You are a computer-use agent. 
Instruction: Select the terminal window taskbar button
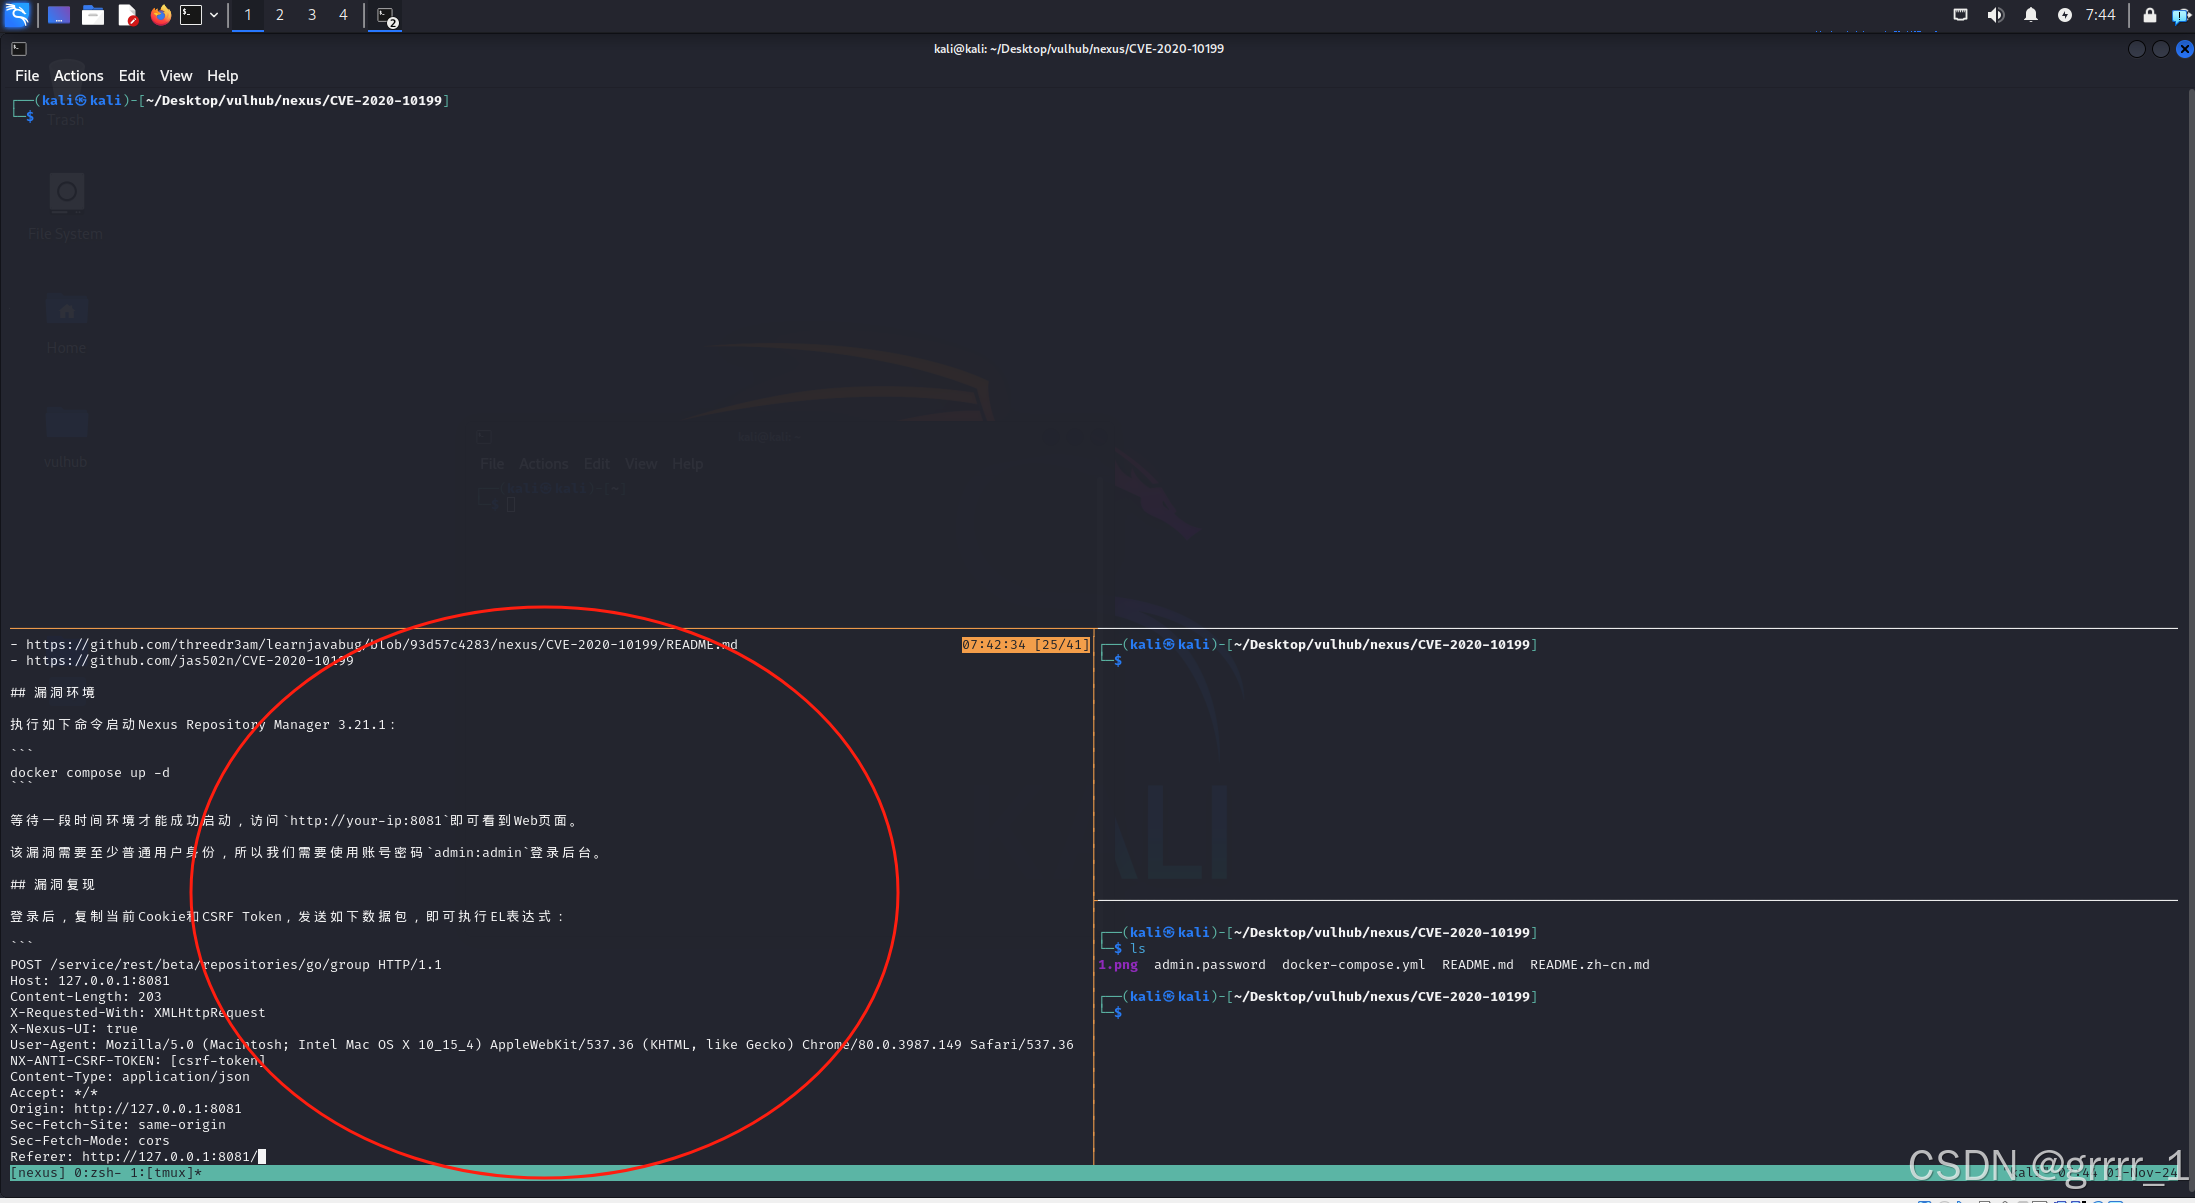tap(387, 16)
